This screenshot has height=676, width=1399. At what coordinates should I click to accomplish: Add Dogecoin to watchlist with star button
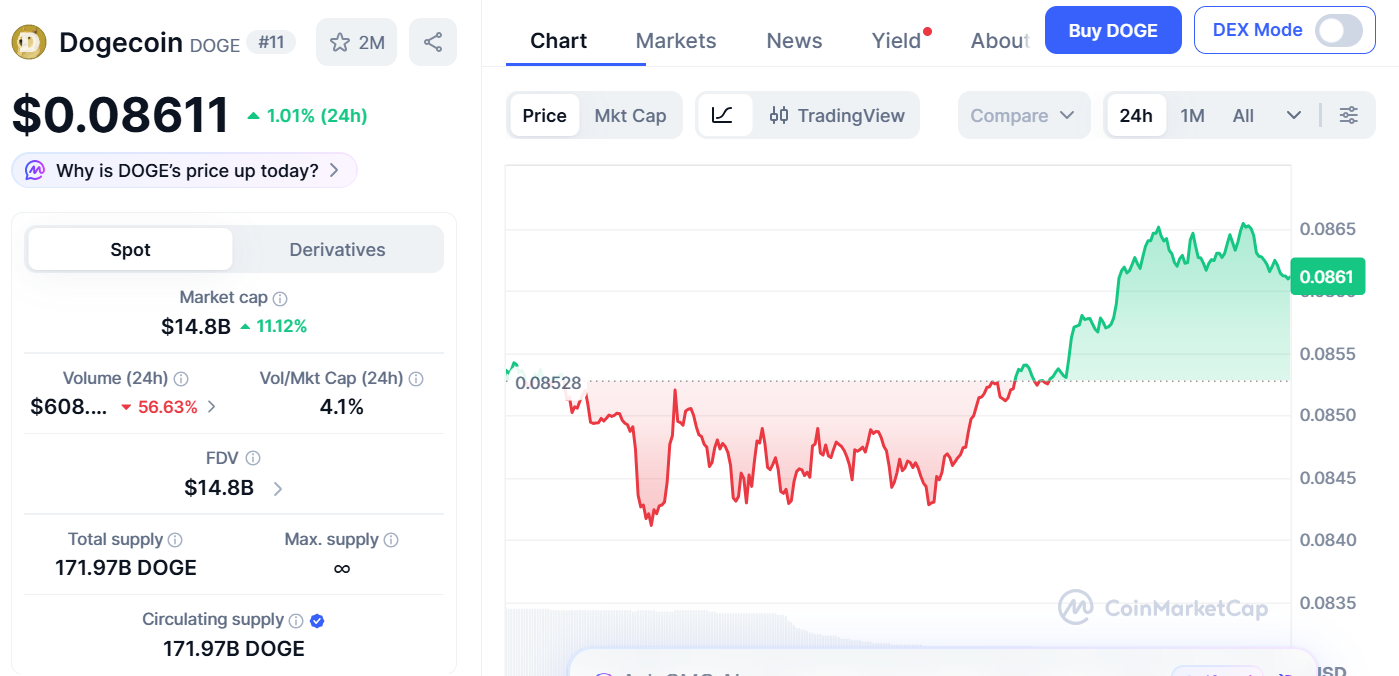(x=357, y=42)
